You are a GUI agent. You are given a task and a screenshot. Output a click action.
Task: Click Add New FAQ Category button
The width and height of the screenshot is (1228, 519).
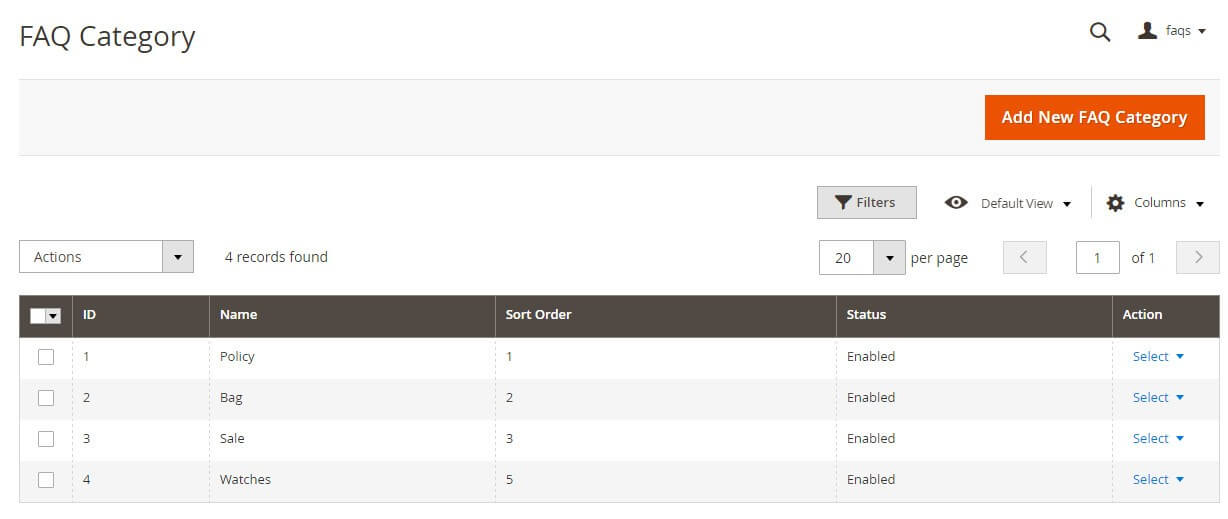tap(1094, 118)
